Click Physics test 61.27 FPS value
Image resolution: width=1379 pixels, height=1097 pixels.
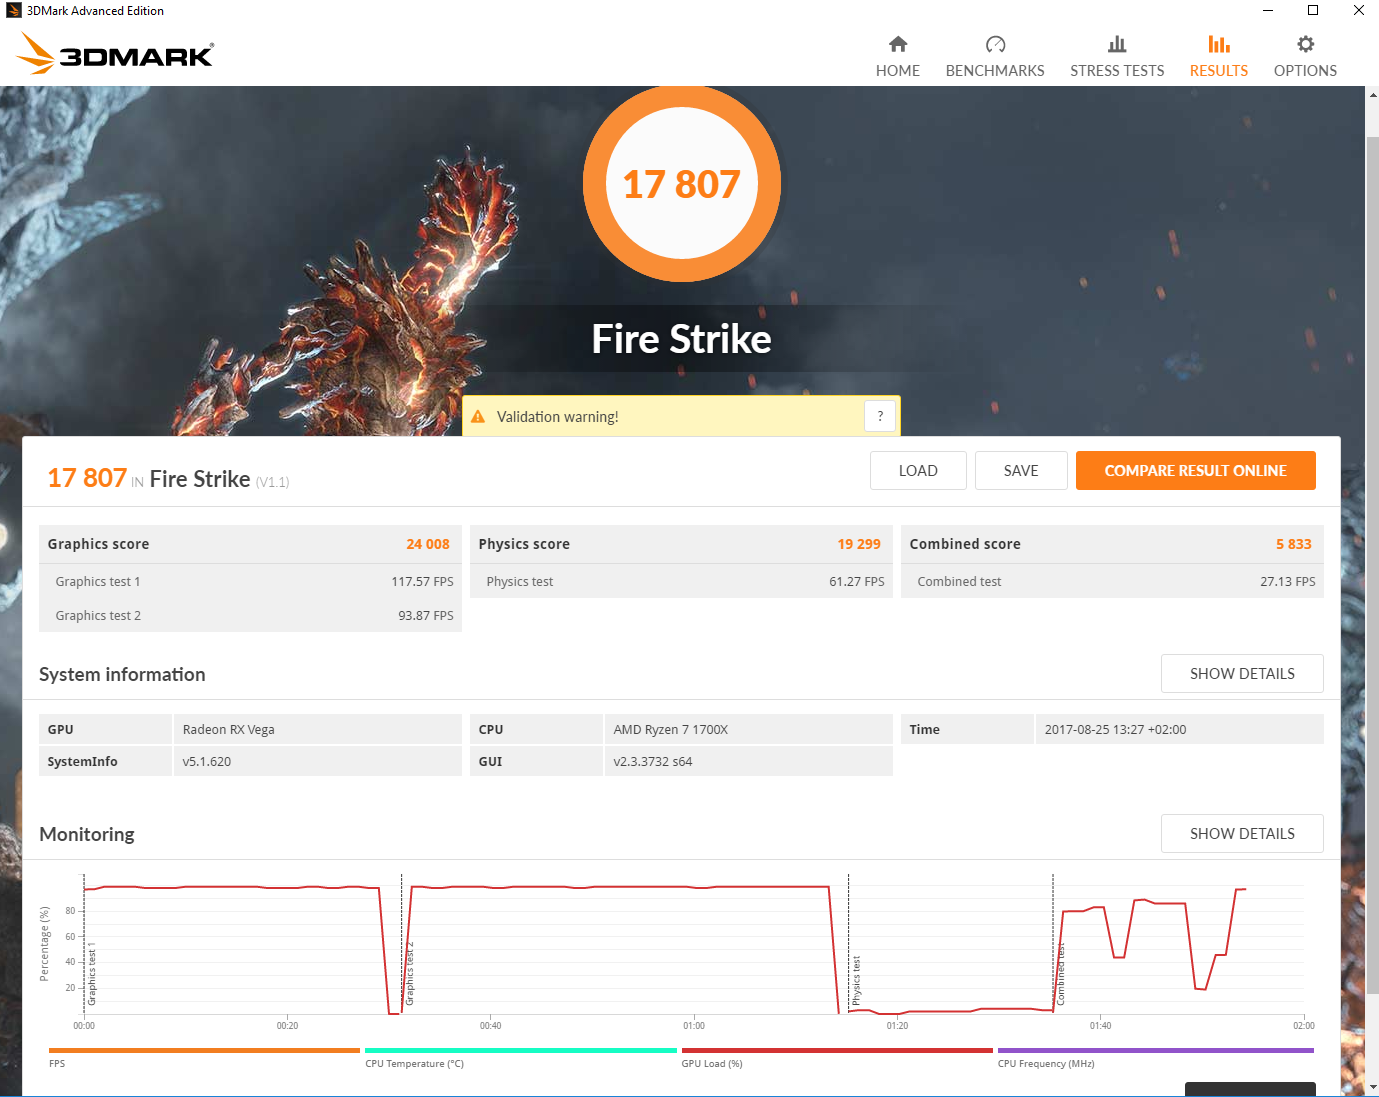(x=857, y=582)
